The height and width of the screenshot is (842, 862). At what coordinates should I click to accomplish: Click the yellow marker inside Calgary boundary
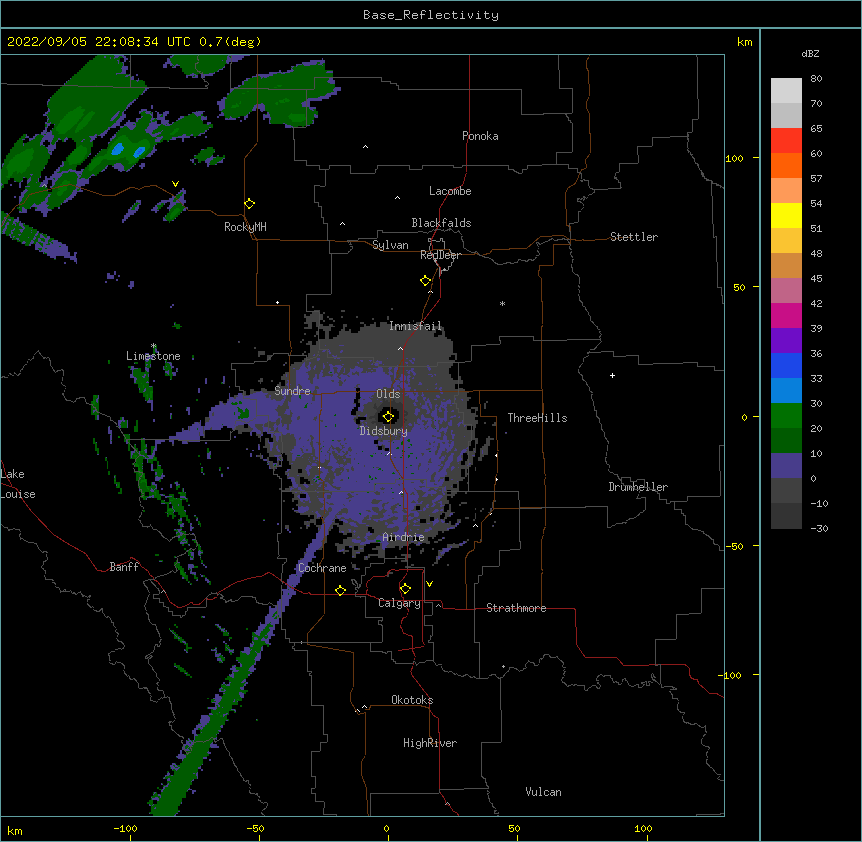[x=405, y=589]
